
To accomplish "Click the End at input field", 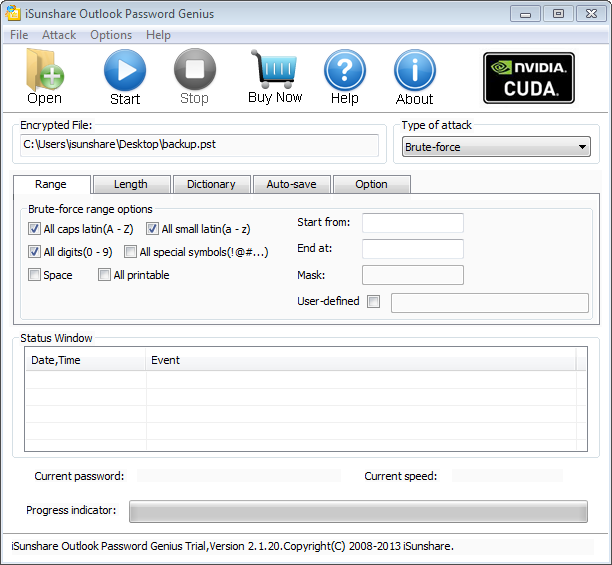I will tap(413, 249).
